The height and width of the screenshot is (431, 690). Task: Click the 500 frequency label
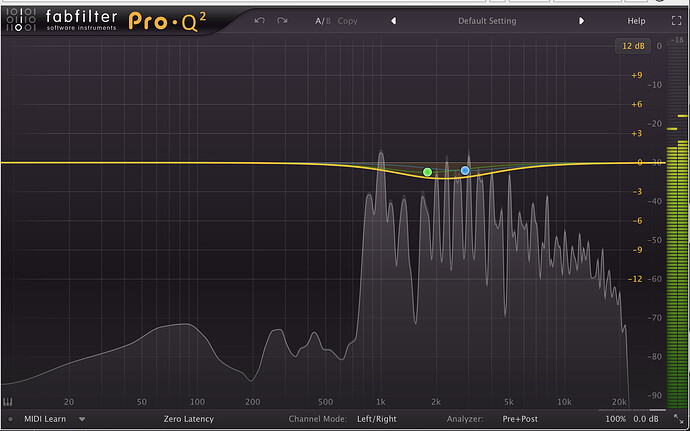(x=326, y=402)
